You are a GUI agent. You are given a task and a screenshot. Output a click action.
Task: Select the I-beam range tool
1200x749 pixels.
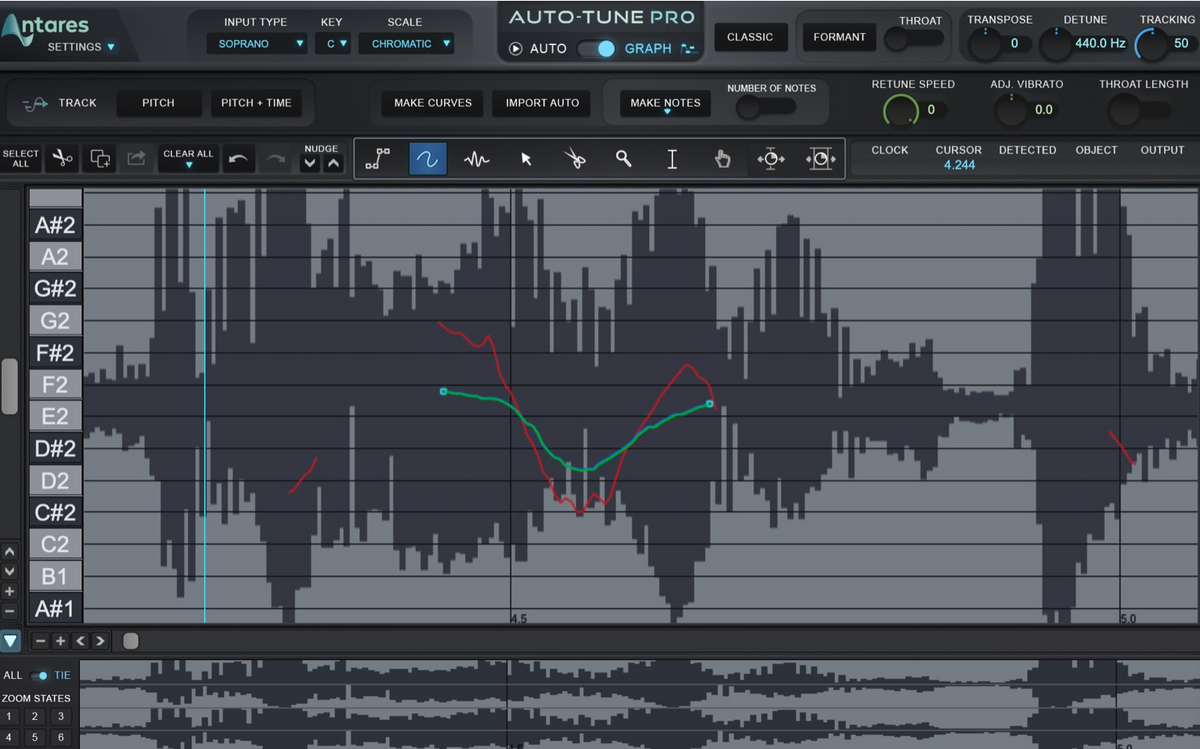point(672,158)
